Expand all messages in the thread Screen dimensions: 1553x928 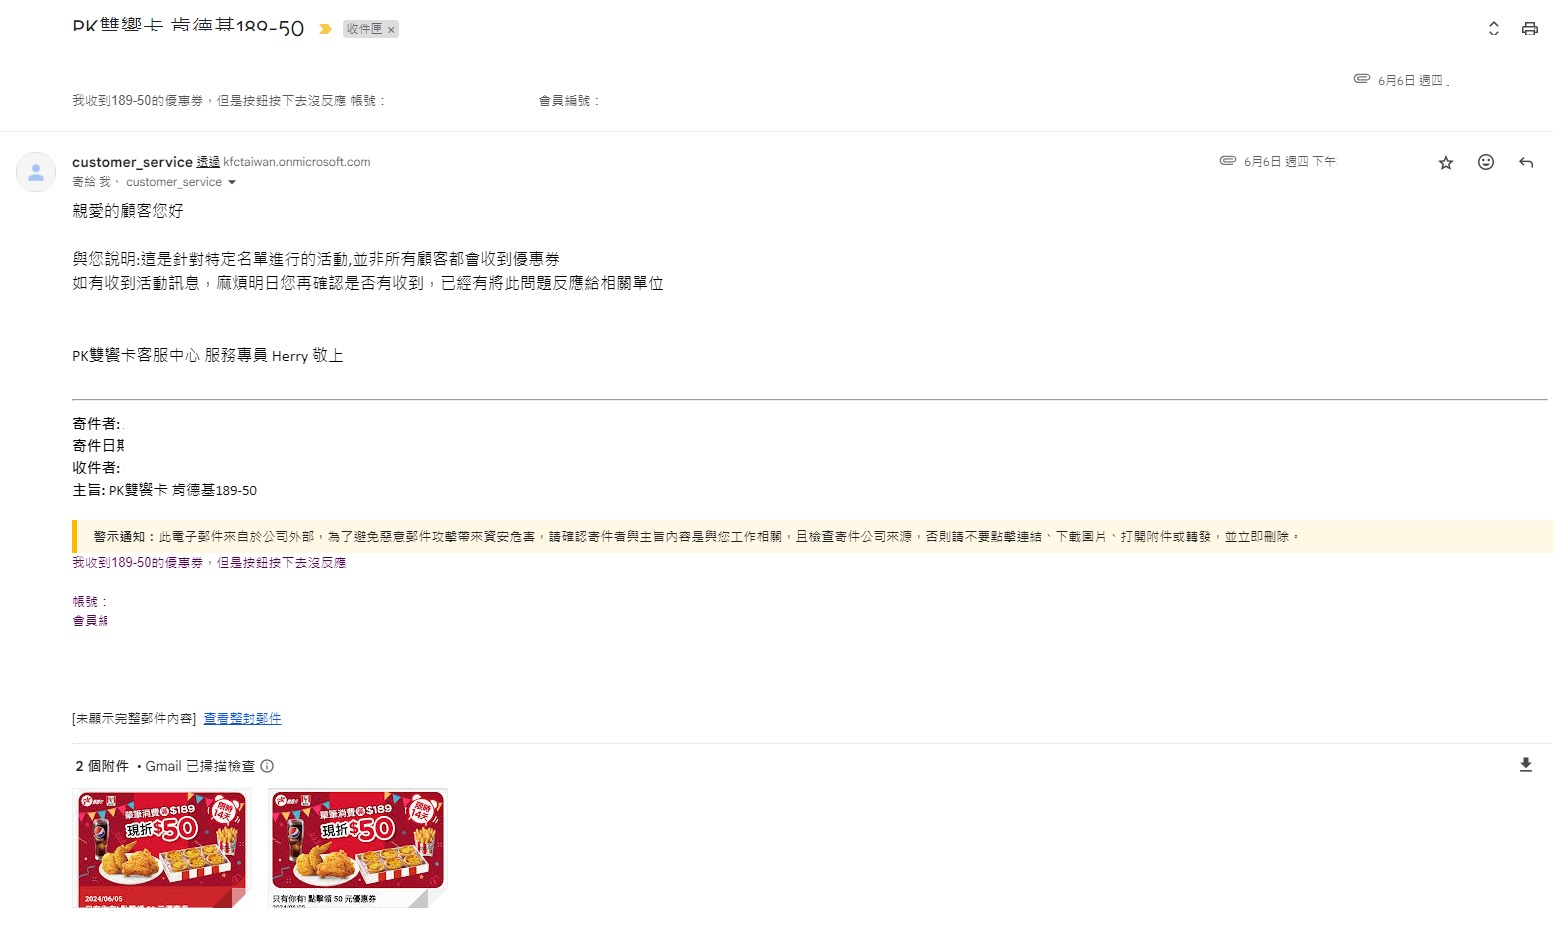1494,29
